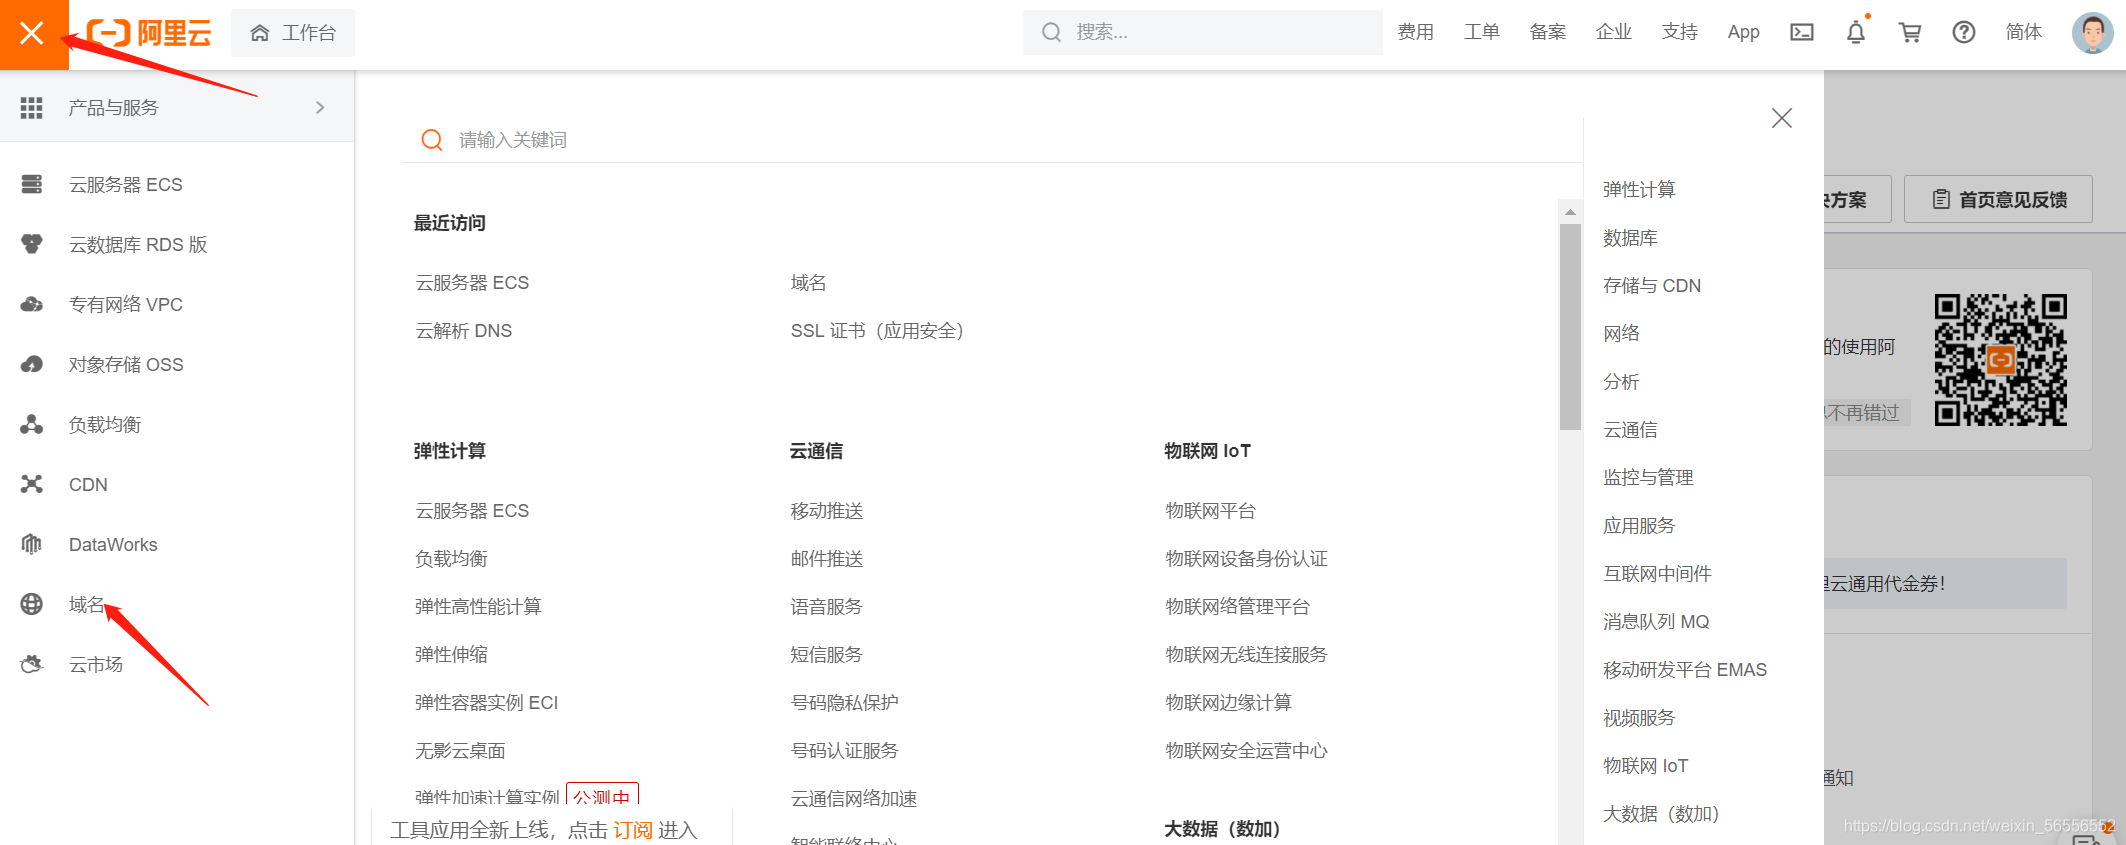
Task: Click the 云服务器 ECS sidebar icon
Action: pos(32,184)
